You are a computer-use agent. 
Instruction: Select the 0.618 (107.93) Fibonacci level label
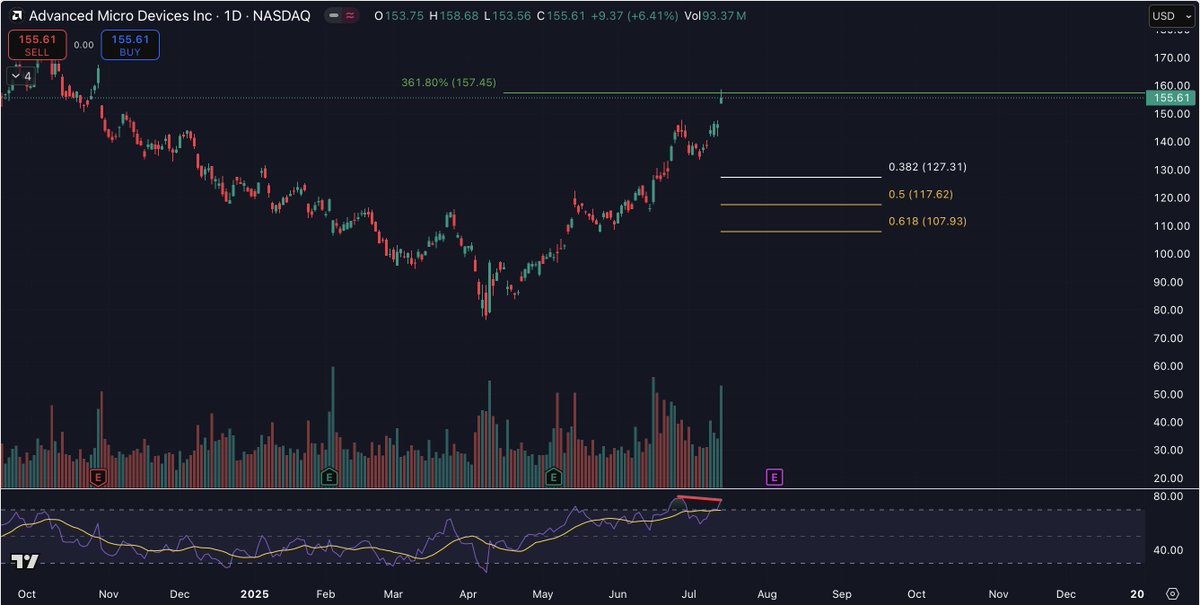(927, 221)
